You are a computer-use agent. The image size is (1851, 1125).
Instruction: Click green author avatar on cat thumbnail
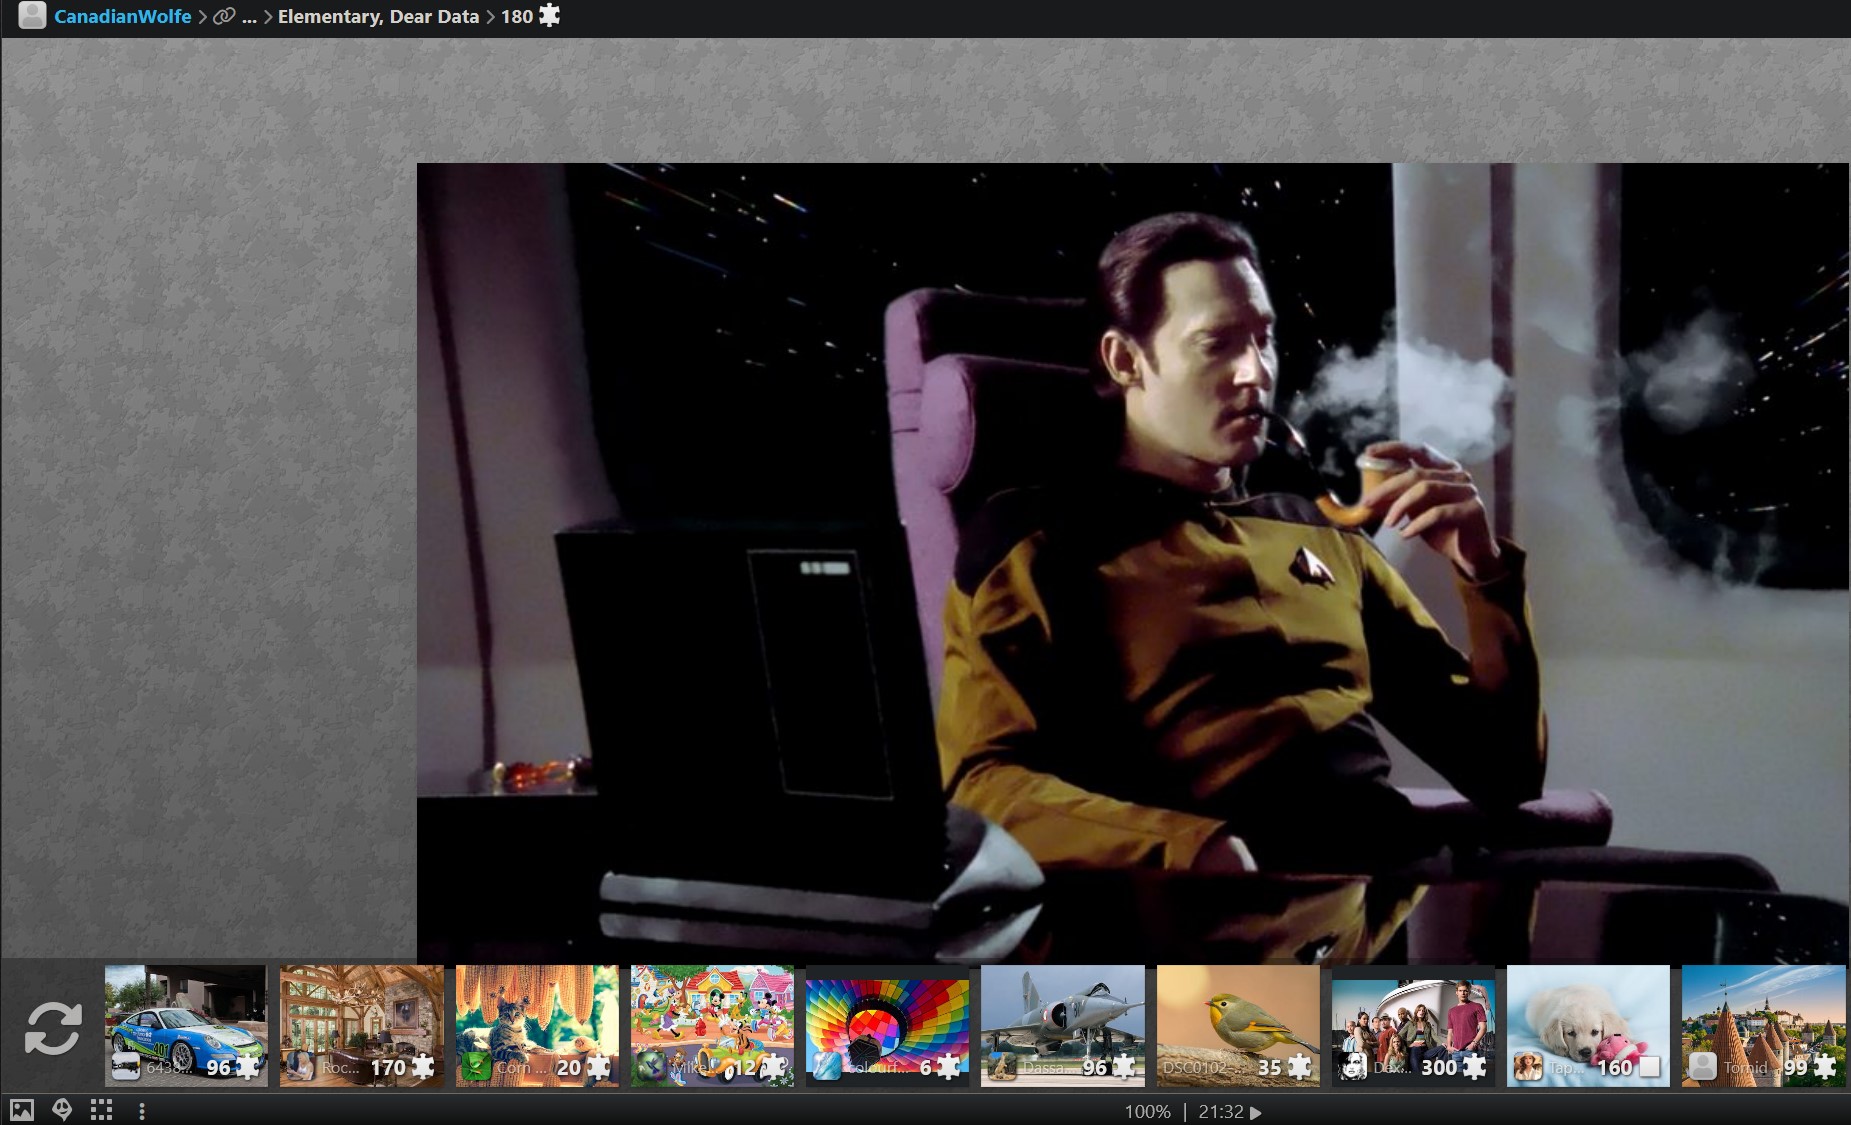click(x=476, y=1067)
